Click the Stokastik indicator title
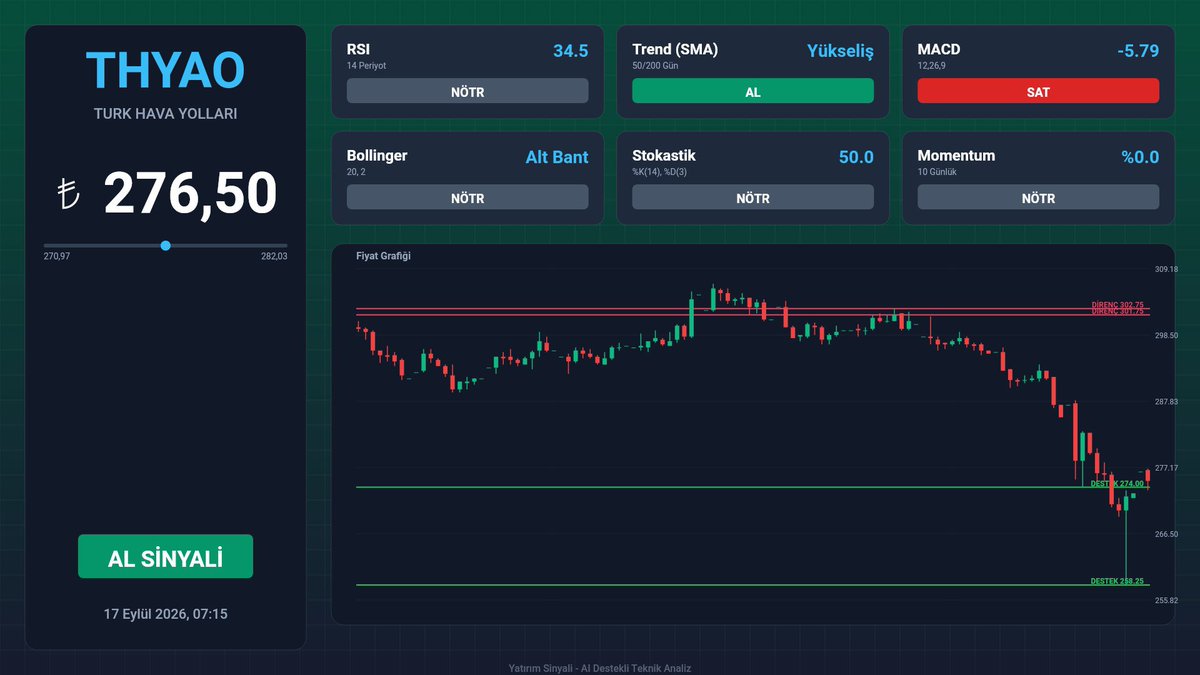The width and height of the screenshot is (1200, 675). (664, 156)
